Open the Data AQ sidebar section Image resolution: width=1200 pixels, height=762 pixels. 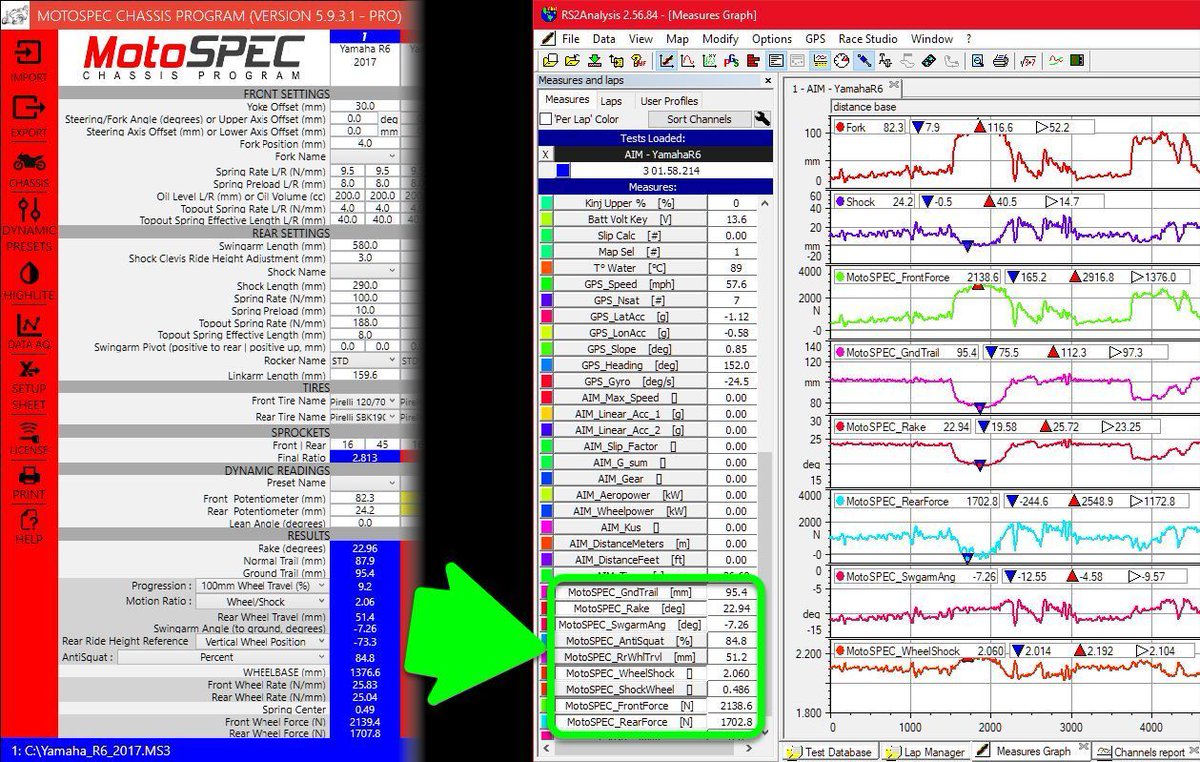[x=28, y=333]
